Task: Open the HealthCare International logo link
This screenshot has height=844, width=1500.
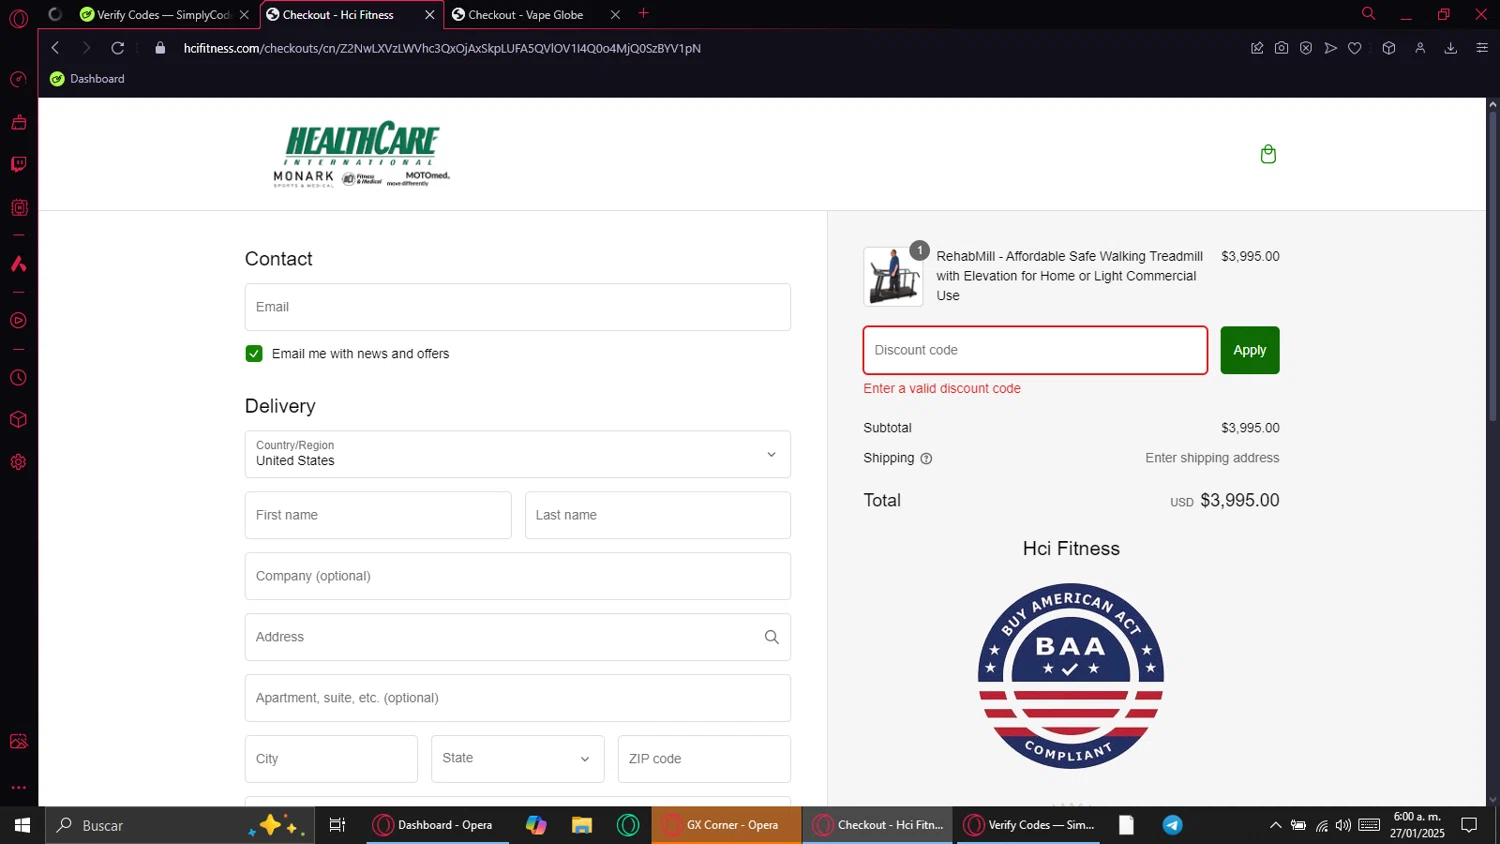Action: pos(361,154)
